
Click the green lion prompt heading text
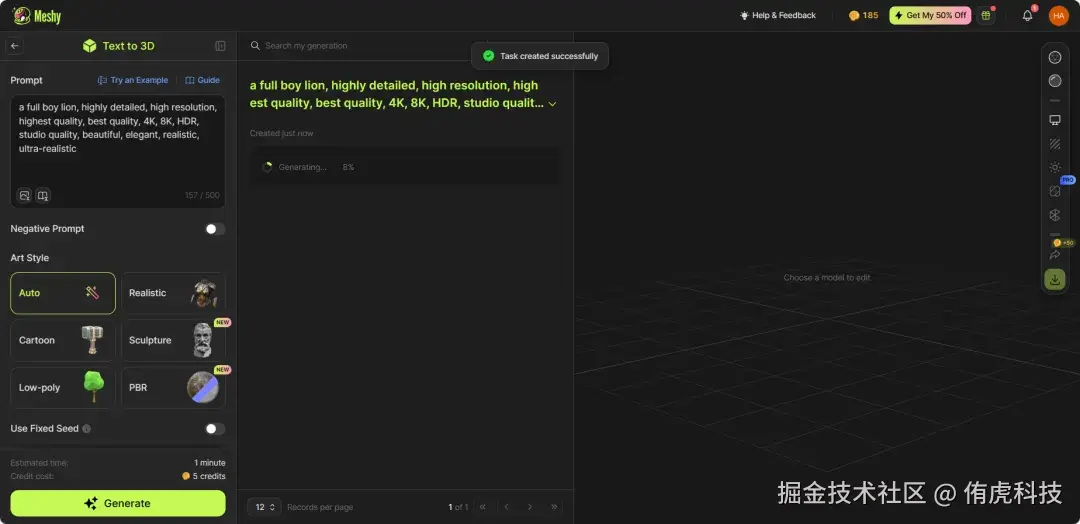tap(397, 94)
